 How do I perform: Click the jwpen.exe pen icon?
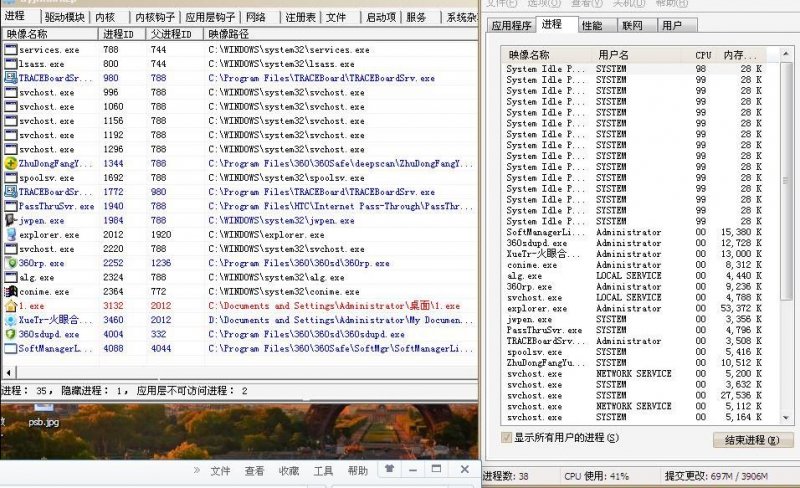click(x=11, y=221)
